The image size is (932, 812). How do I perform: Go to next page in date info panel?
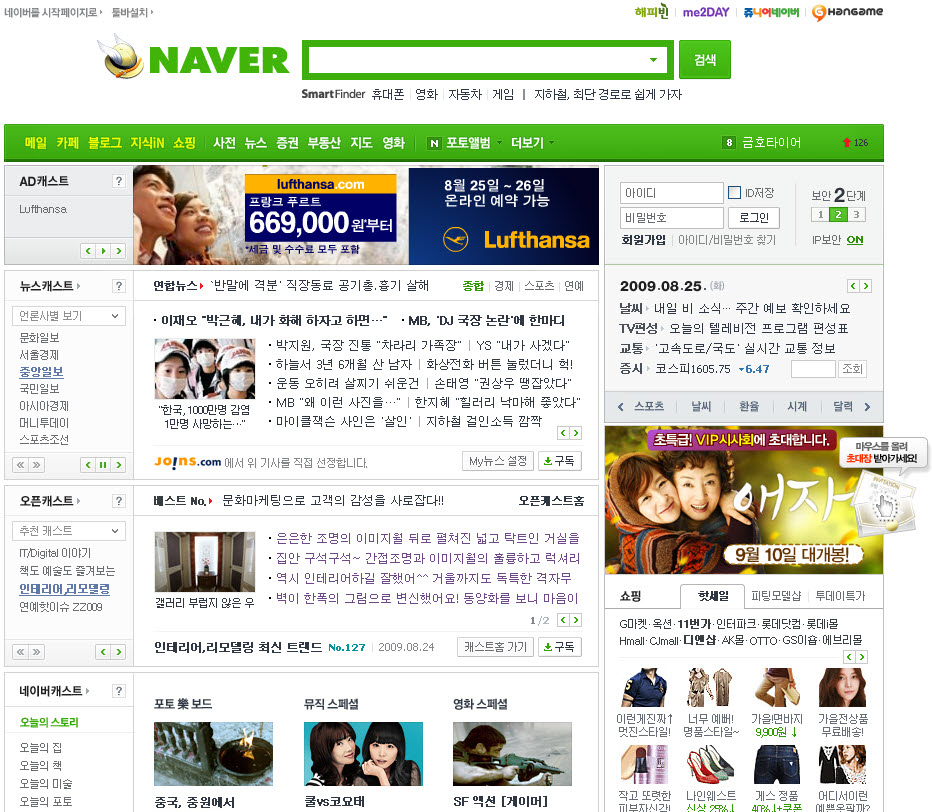click(866, 286)
